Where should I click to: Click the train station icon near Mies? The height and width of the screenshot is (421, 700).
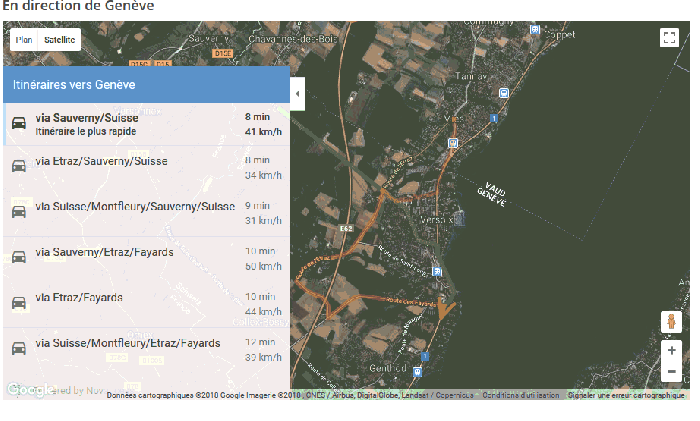(x=453, y=143)
